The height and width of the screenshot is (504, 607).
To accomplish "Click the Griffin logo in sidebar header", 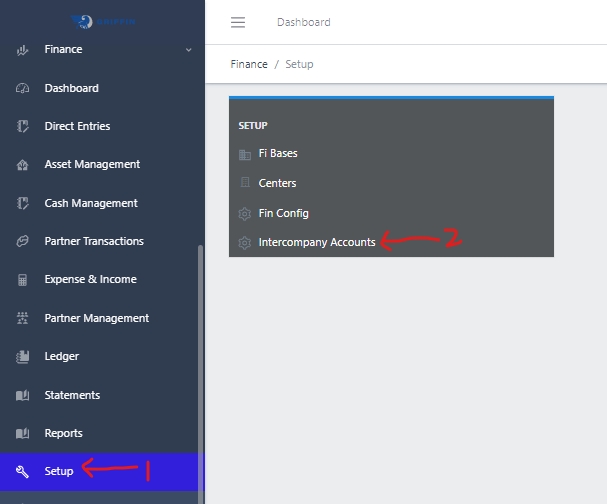I will [x=103, y=22].
